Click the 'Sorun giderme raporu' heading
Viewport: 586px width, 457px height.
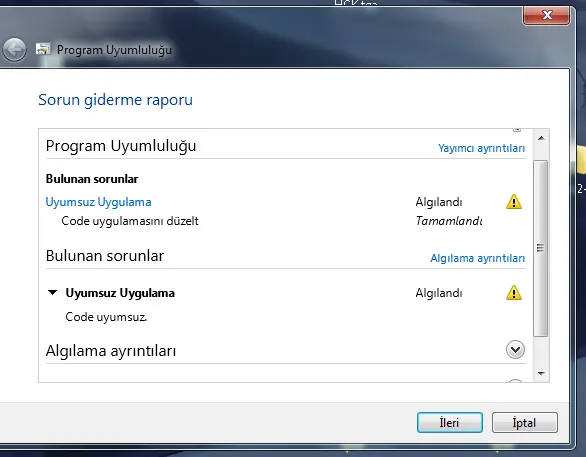pyautogui.click(x=115, y=100)
